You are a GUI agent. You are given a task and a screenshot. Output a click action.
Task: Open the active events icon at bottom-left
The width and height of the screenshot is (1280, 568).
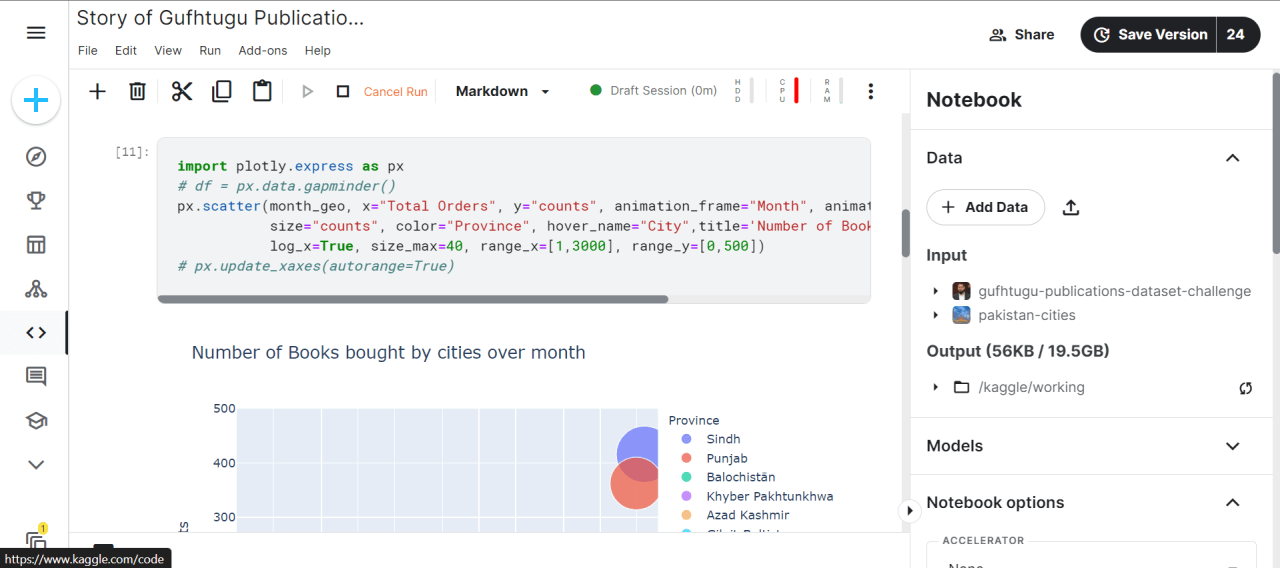coord(36,539)
